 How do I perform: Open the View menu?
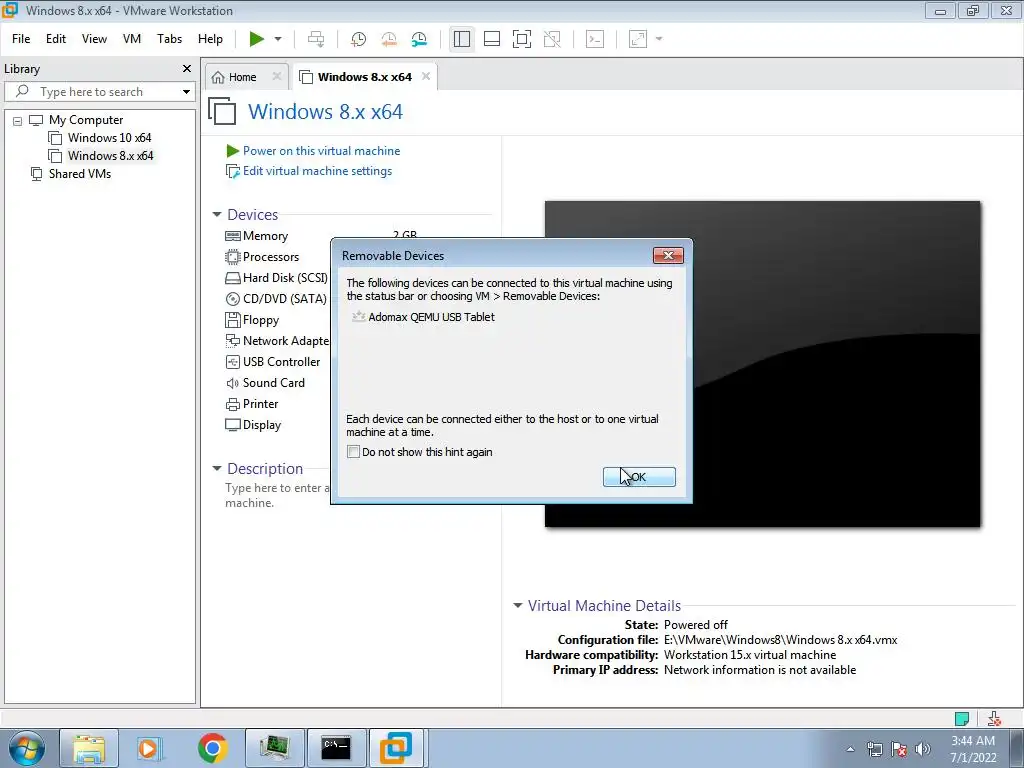point(94,39)
